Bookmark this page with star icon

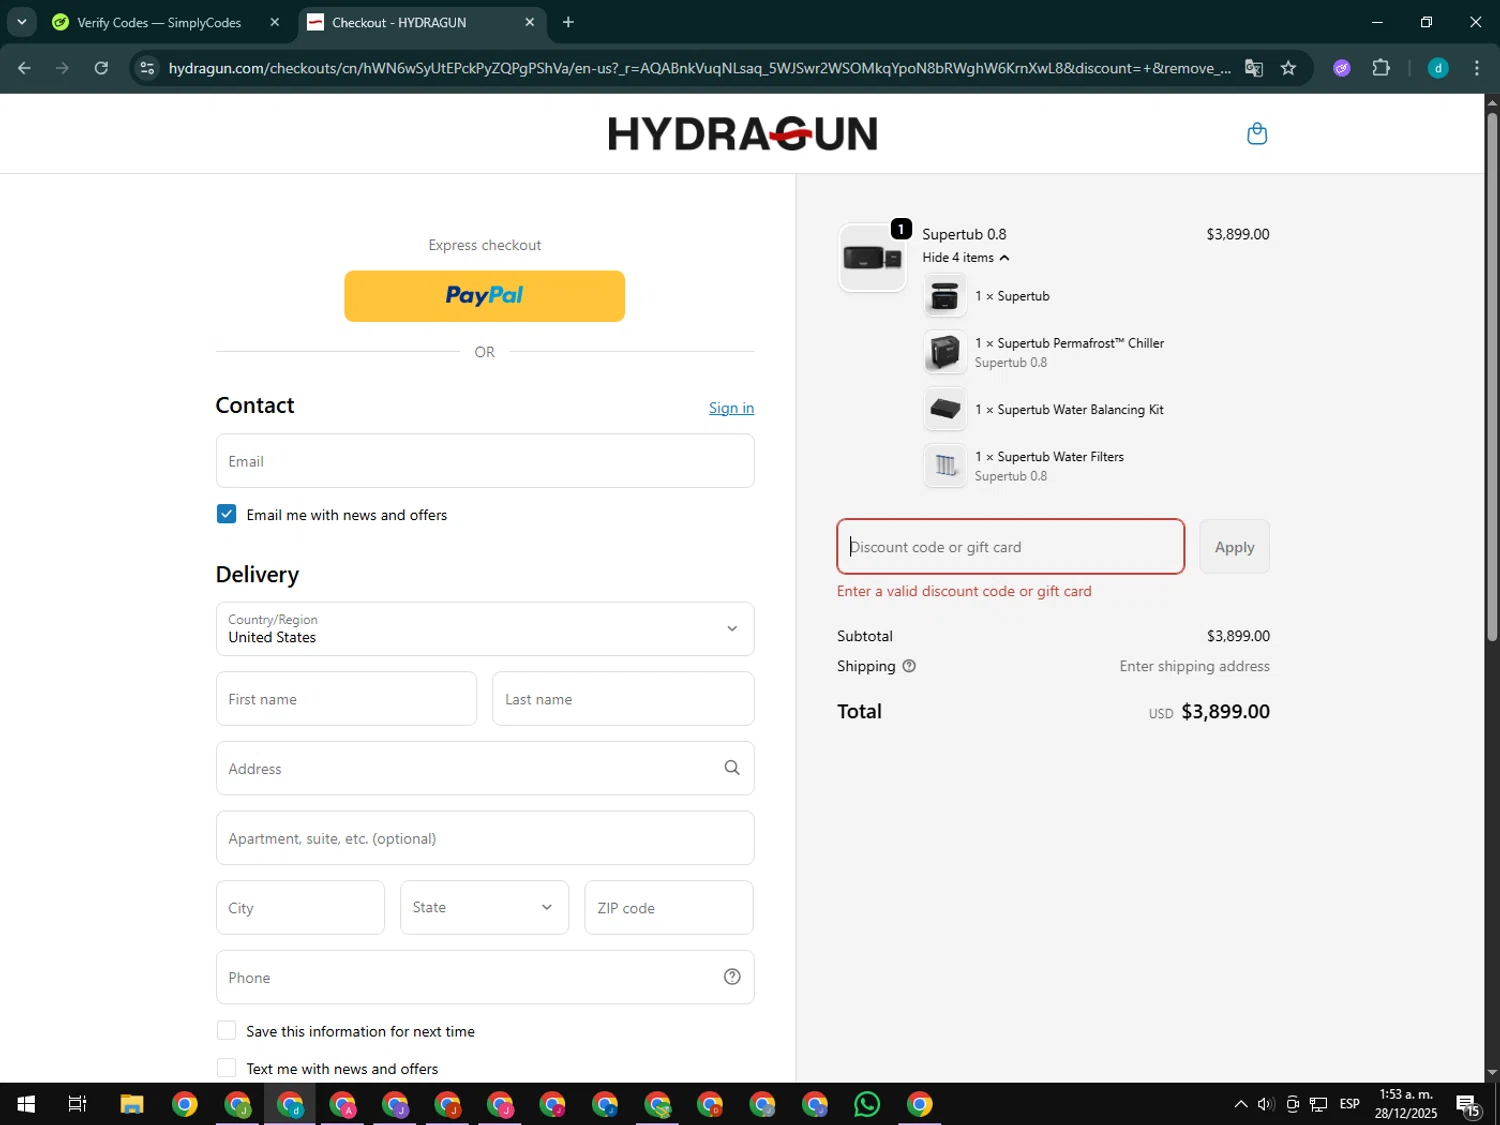[1288, 68]
